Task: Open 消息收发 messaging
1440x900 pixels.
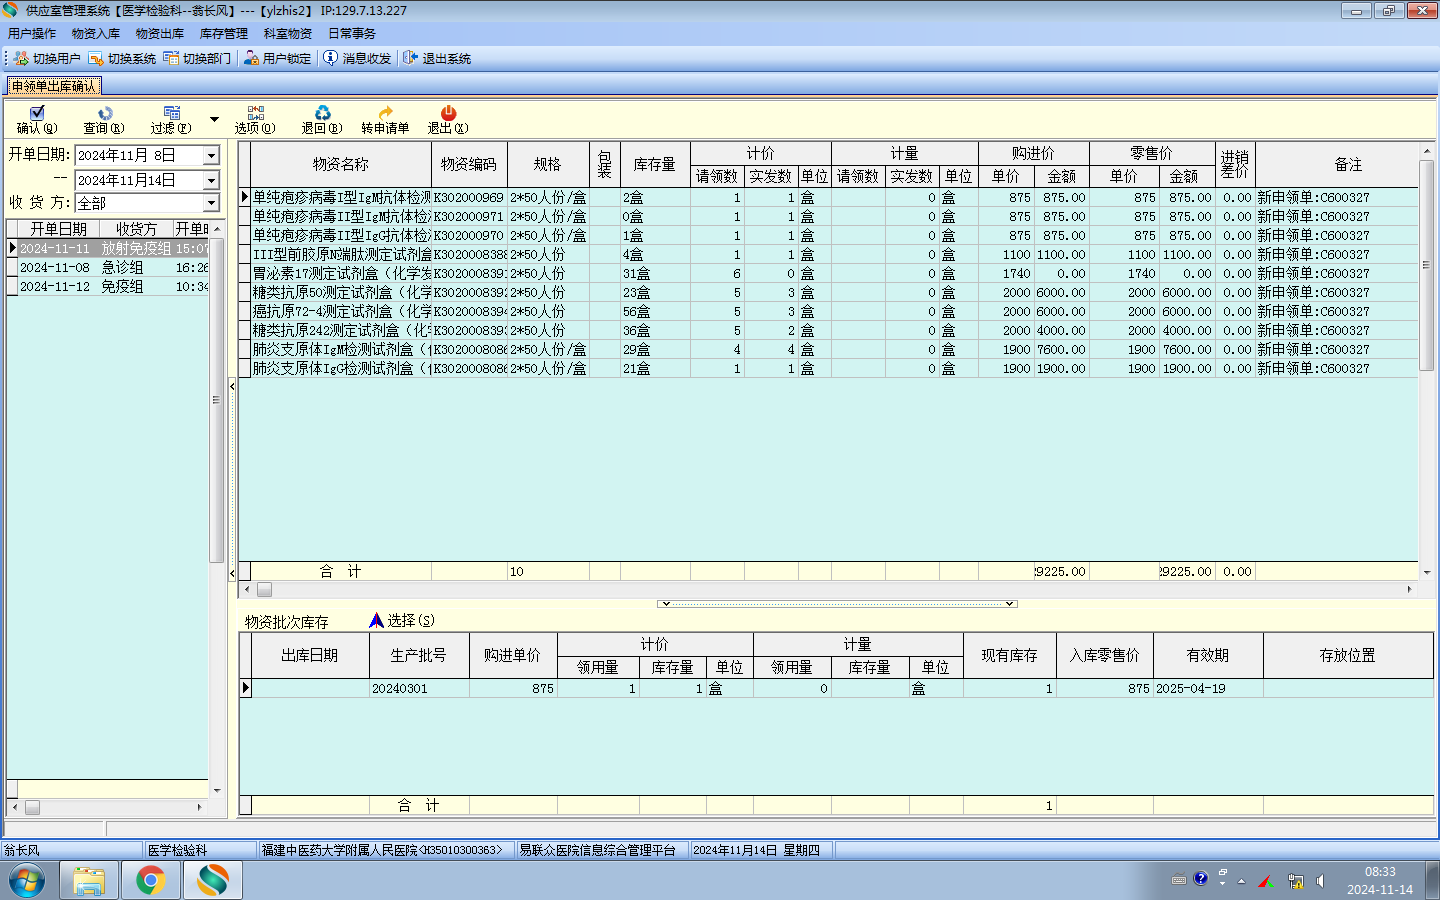Action: click(357, 58)
